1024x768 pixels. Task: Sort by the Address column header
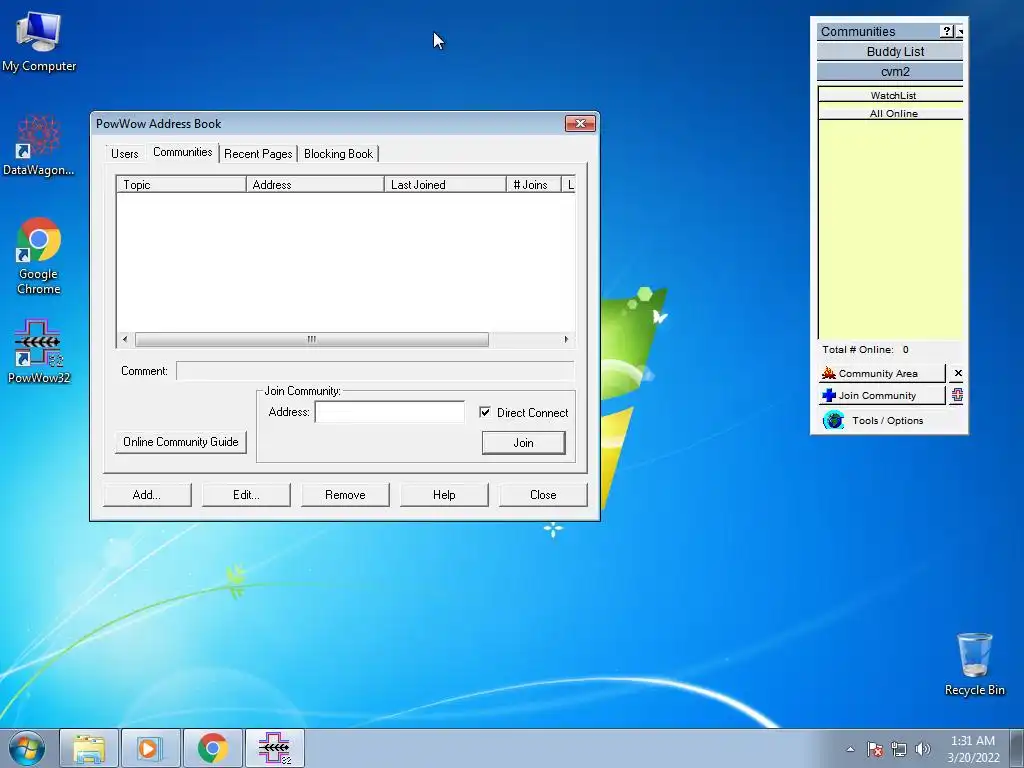tap(315, 185)
